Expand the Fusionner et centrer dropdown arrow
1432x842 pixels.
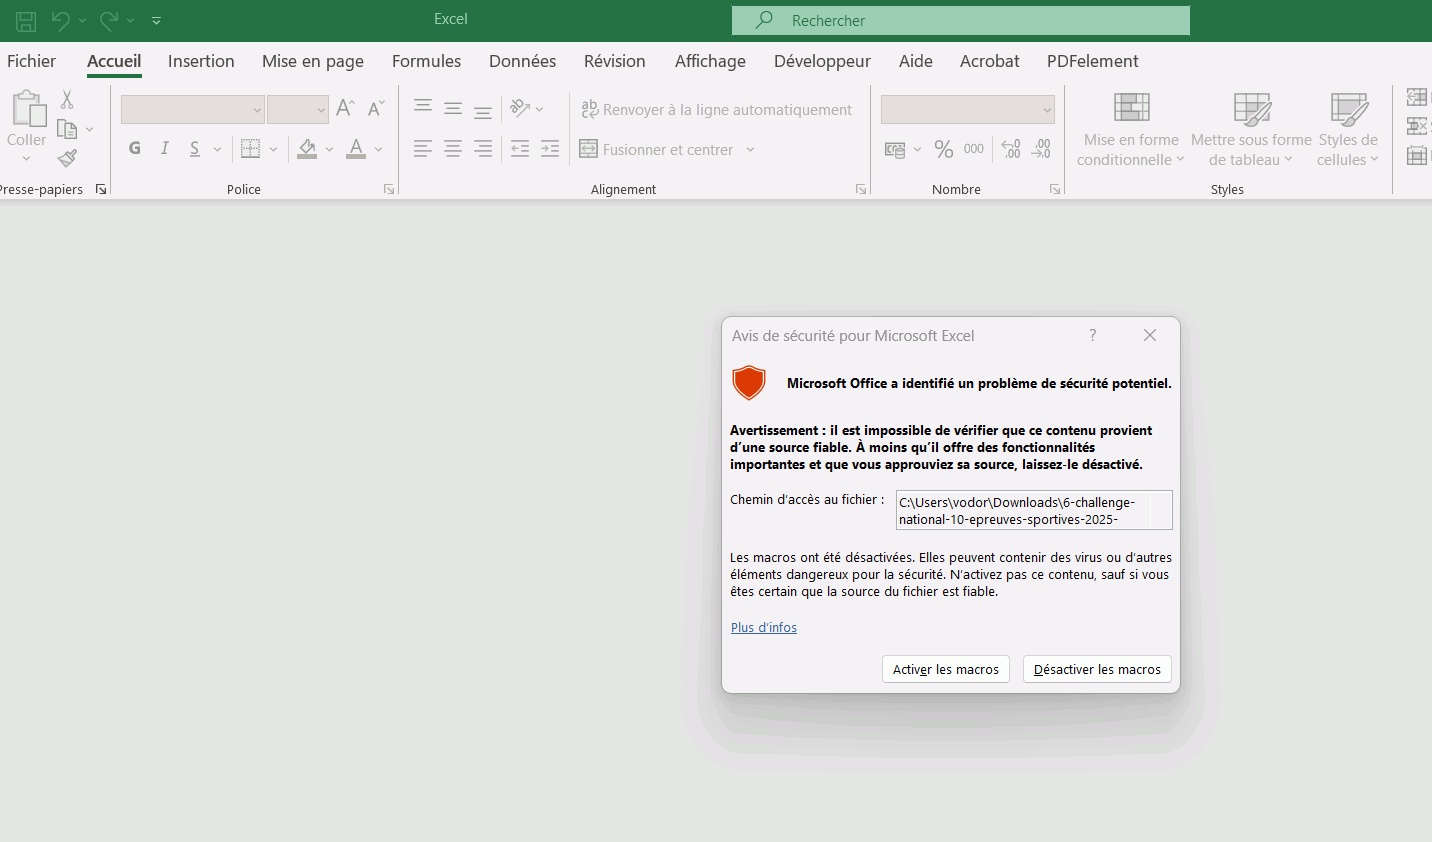750,150
